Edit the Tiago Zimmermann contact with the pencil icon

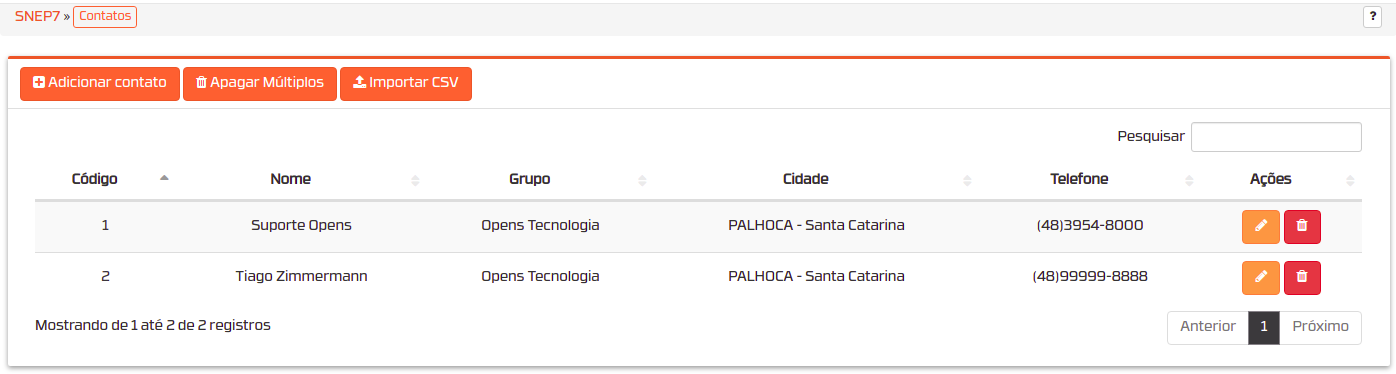(1260, 277)
